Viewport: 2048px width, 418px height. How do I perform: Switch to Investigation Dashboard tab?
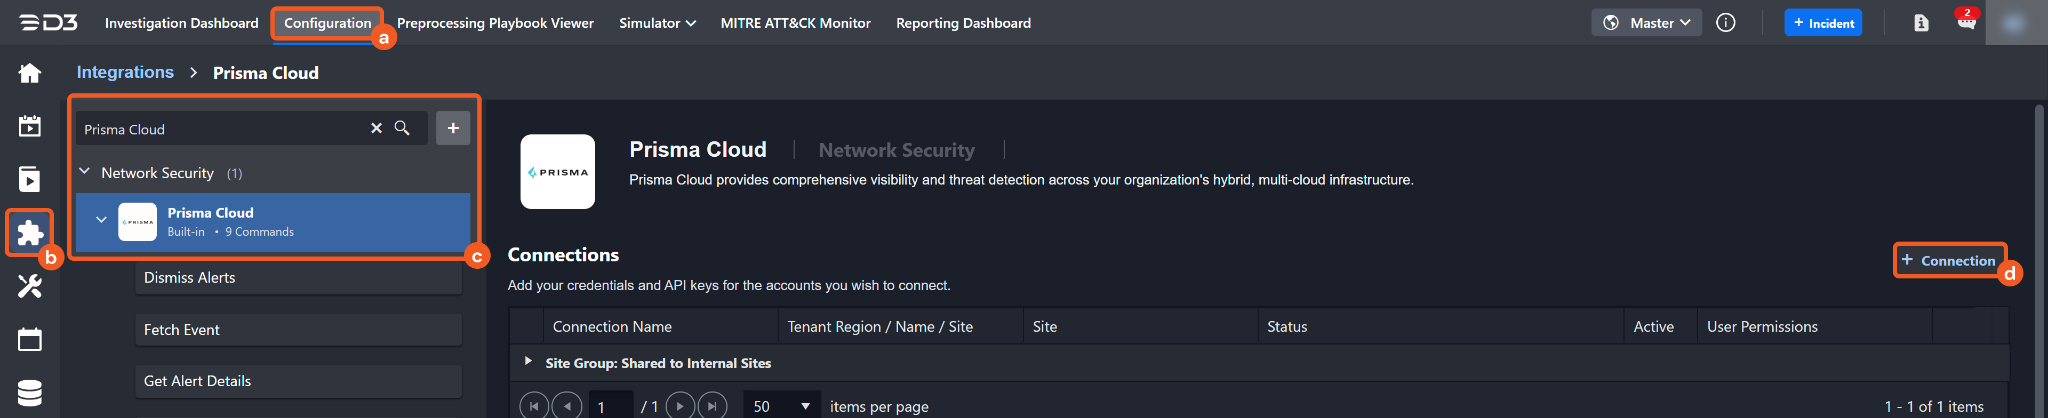[x=181, y=23]
